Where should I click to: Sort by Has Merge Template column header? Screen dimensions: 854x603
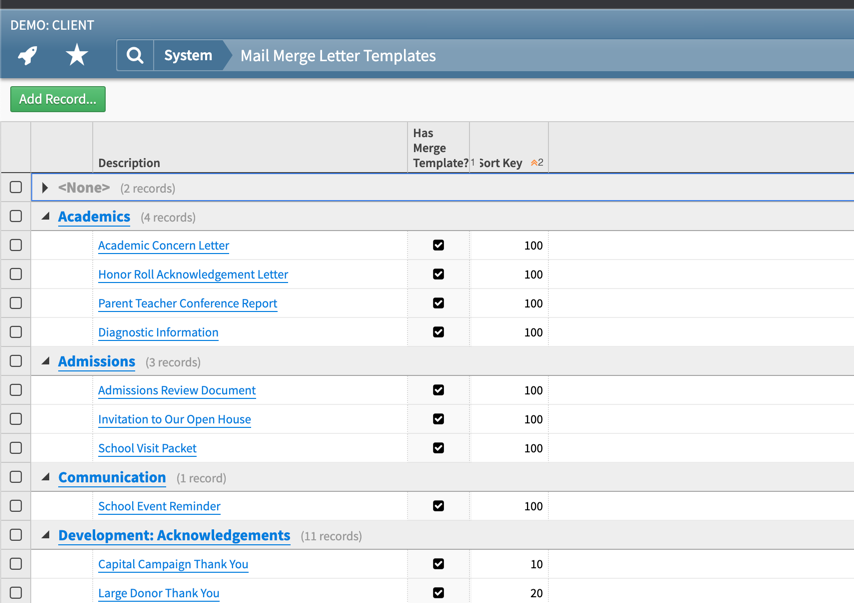(440, 148)
